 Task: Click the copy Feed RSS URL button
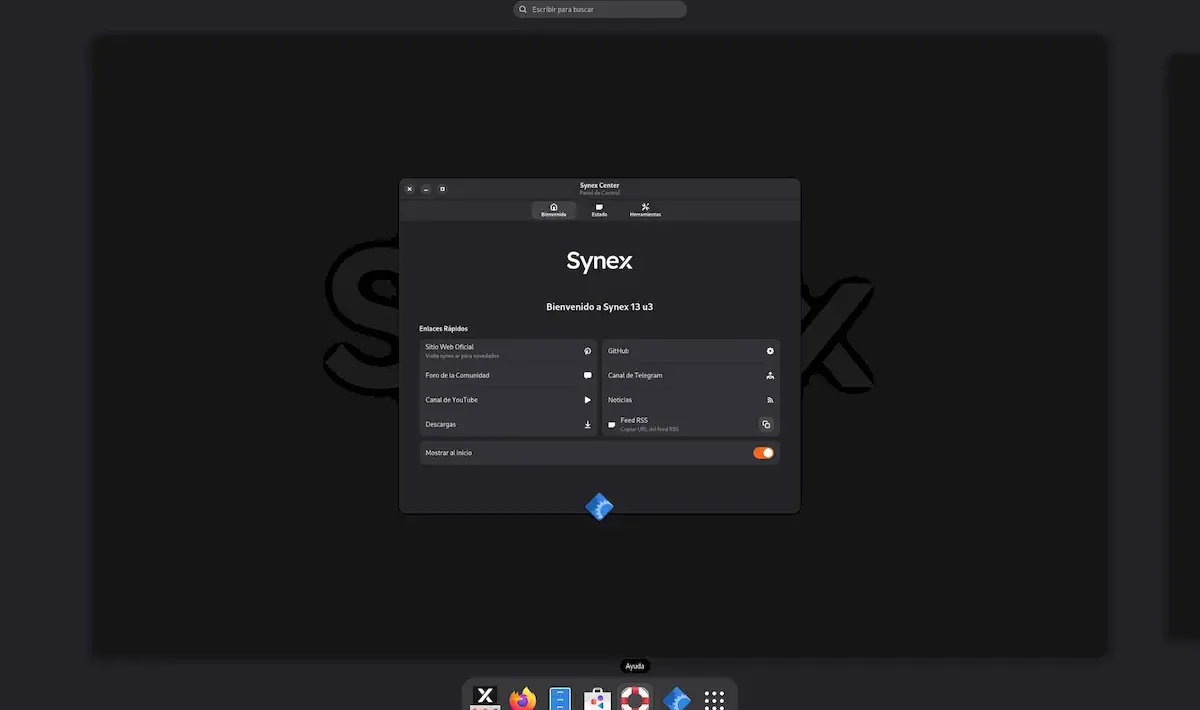tap(766, 424)
